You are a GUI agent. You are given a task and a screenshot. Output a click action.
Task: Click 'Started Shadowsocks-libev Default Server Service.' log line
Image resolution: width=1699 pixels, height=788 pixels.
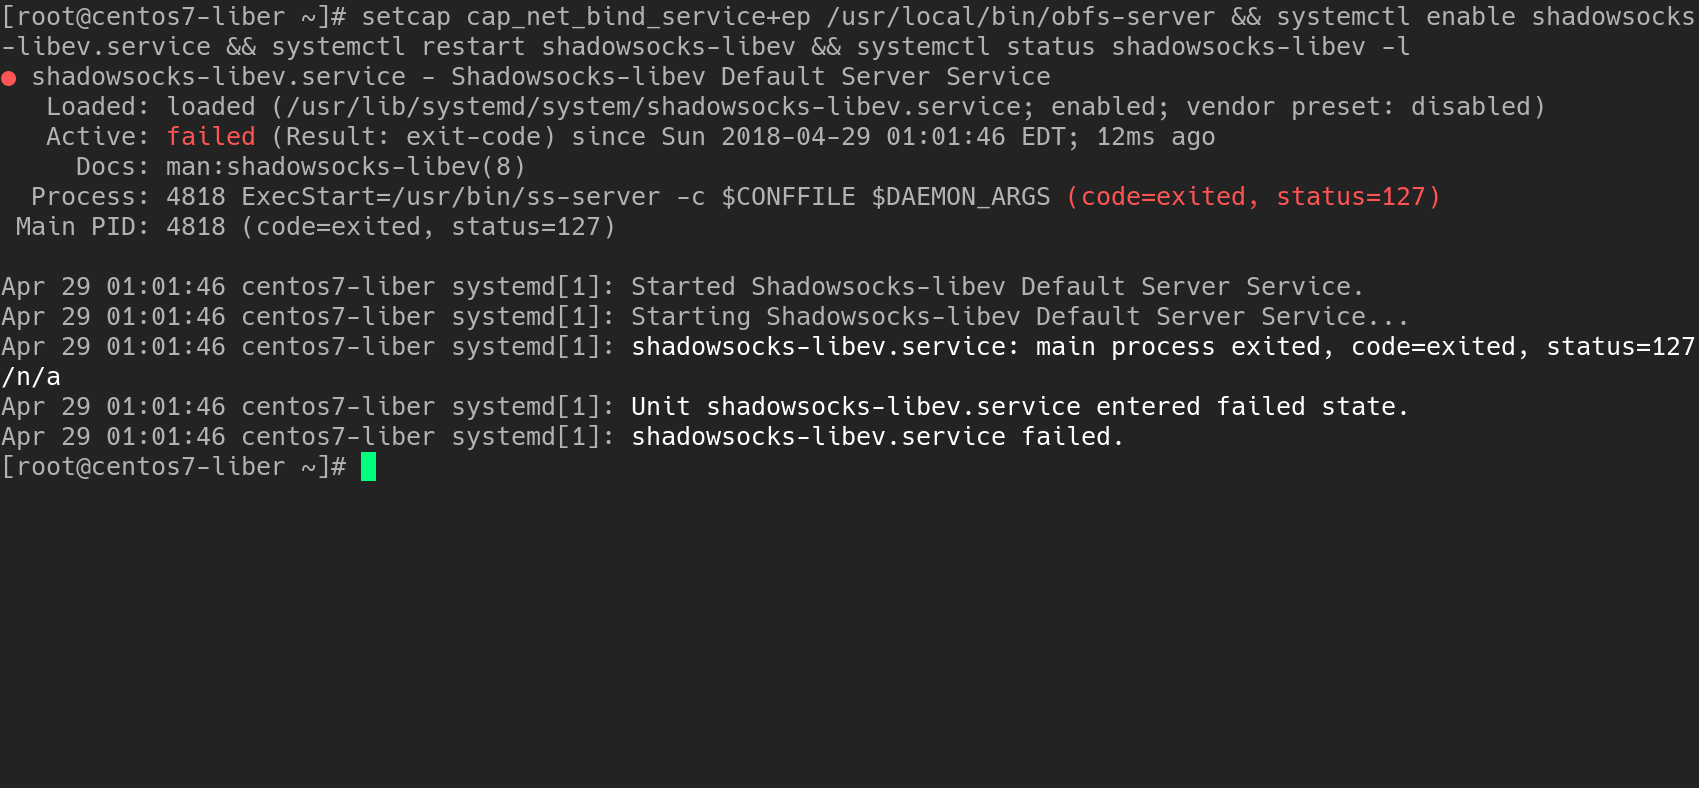[x=998, y=287]
